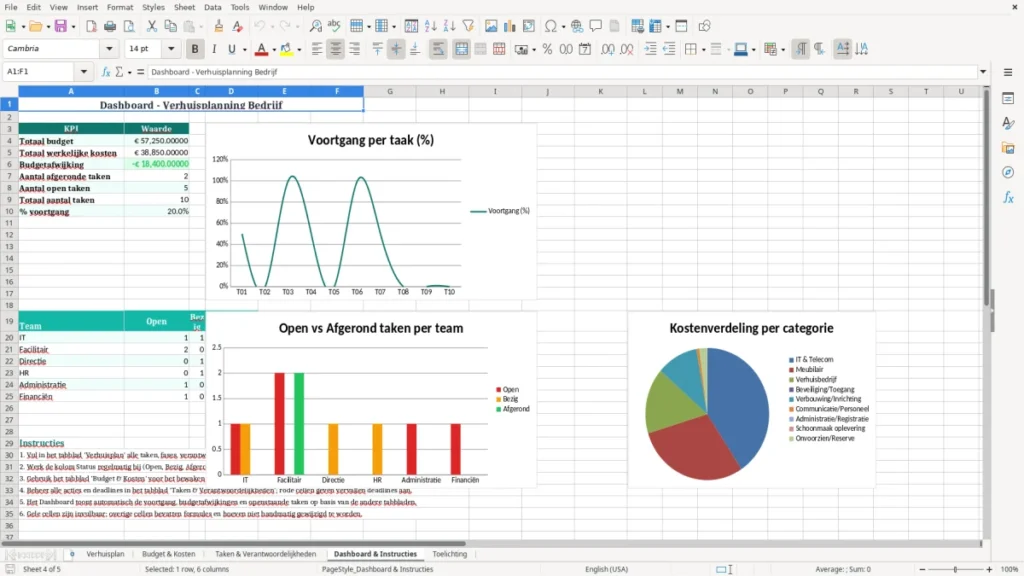
Task: Open the Function Wizard
Action: pos(106,72)
